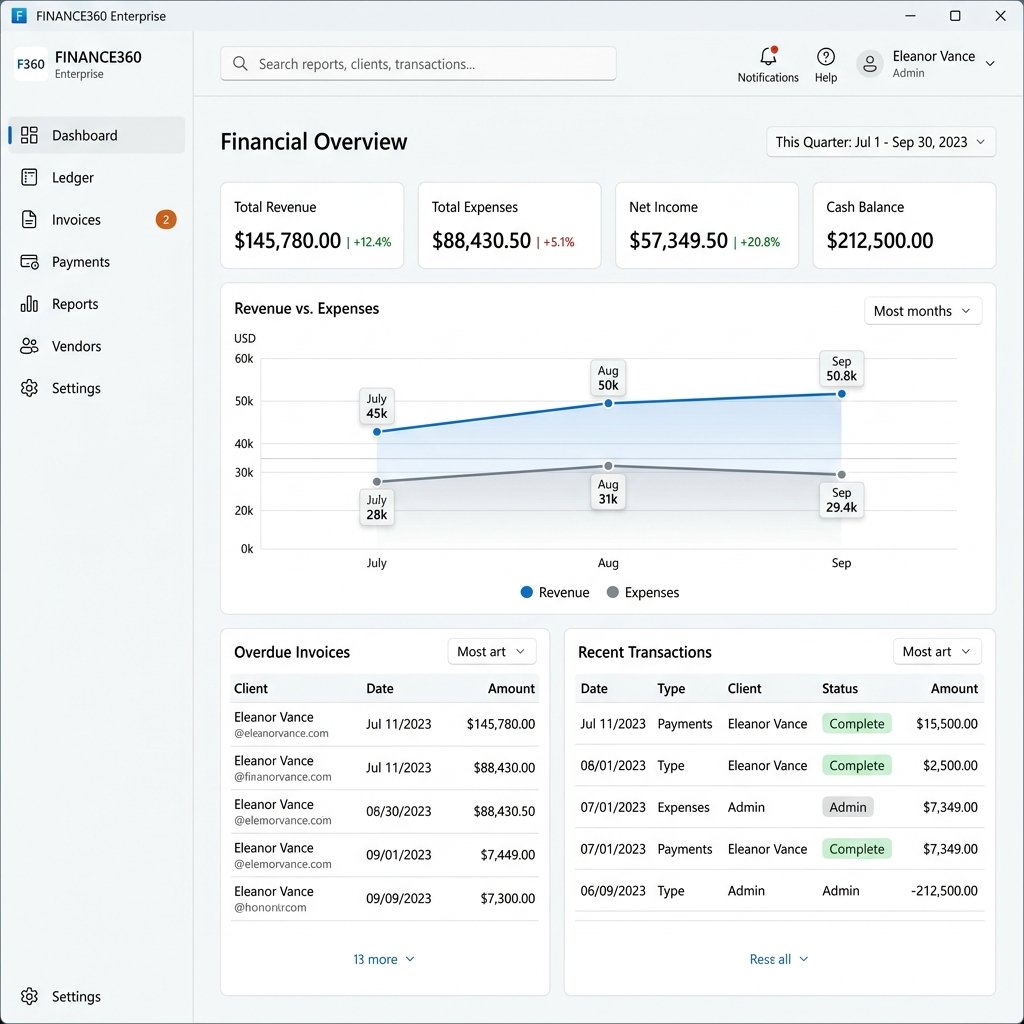Open the This Quarter date range dropdown

[880, 142]
